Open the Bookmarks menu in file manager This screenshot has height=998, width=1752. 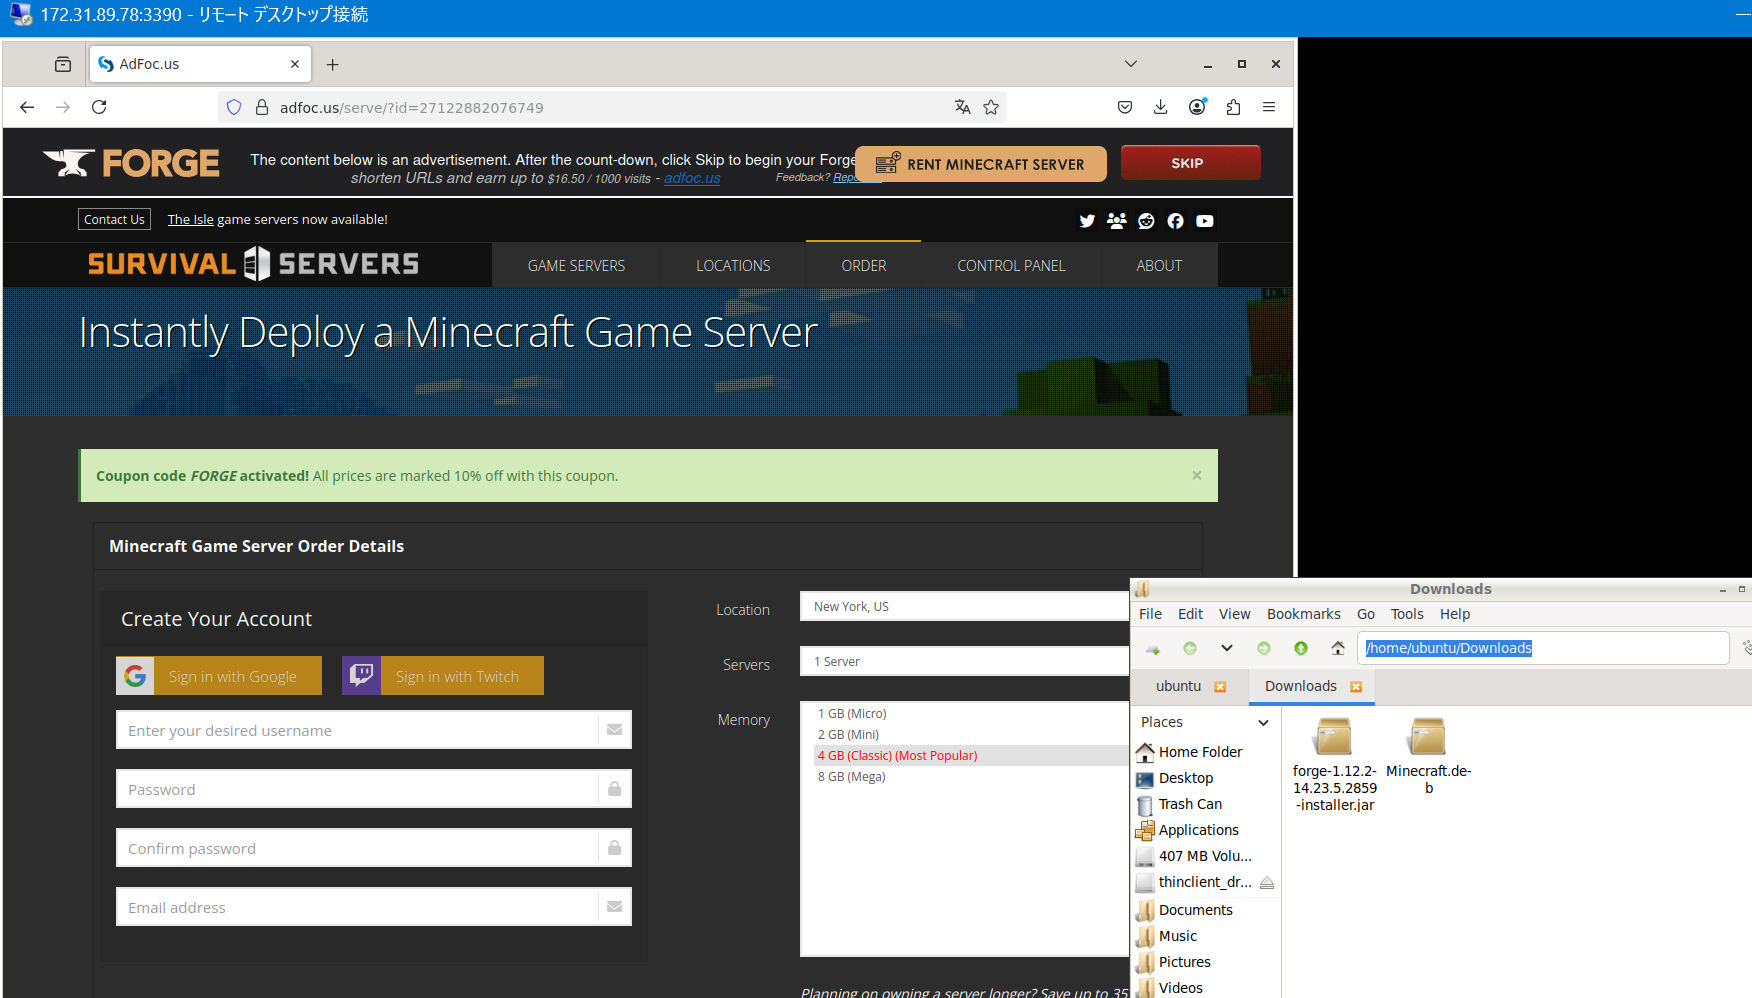point(1303,614)
